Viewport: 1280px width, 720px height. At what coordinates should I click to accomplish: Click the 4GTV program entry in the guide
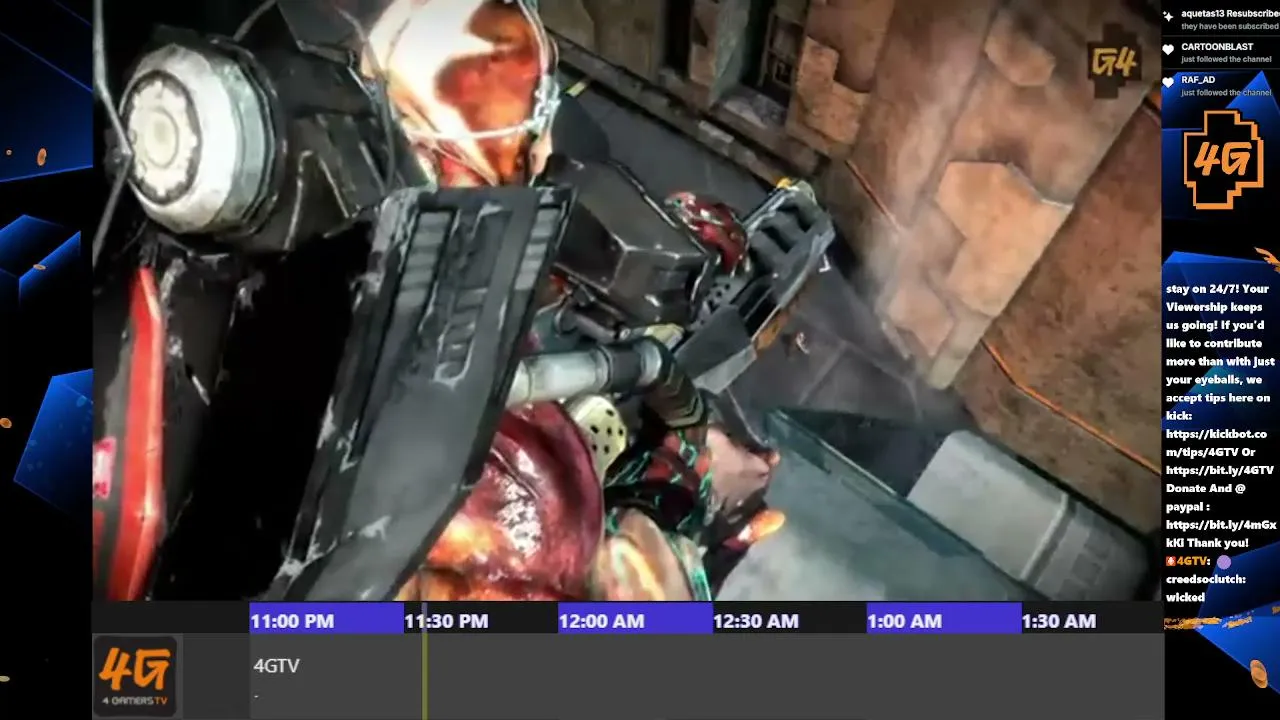(706, 677)
